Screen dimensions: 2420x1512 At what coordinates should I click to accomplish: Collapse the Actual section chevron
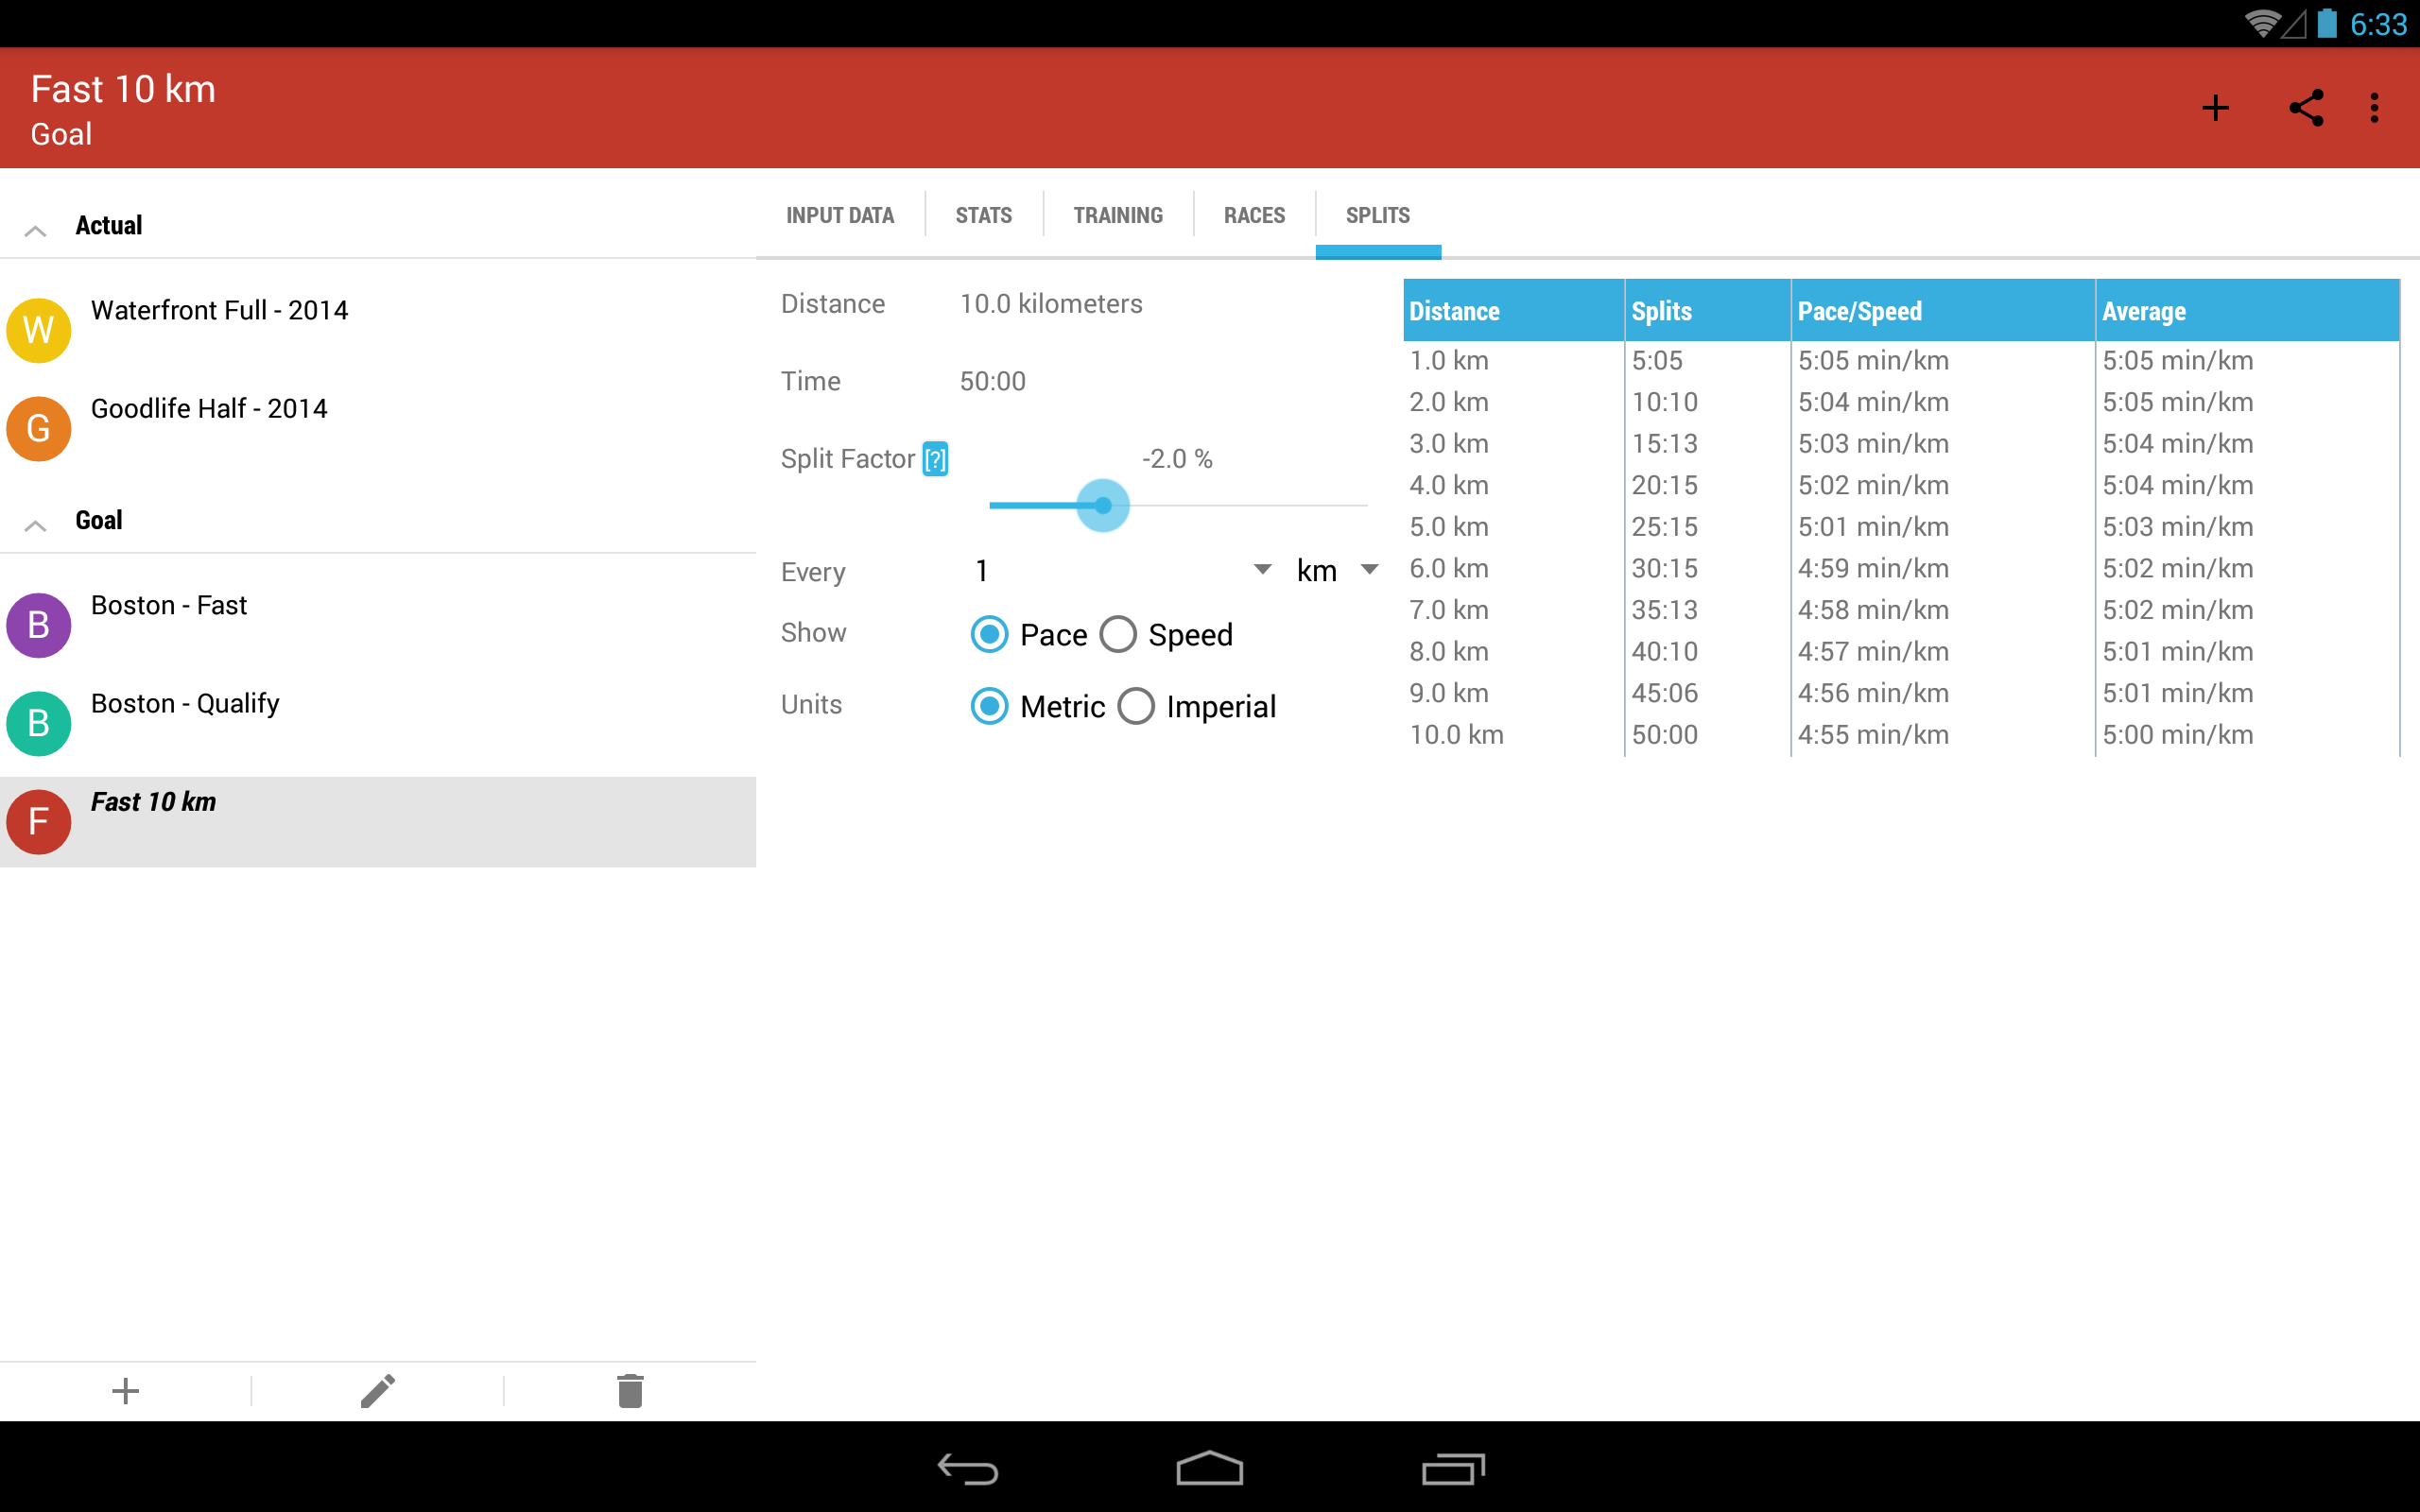pos(35,230)
